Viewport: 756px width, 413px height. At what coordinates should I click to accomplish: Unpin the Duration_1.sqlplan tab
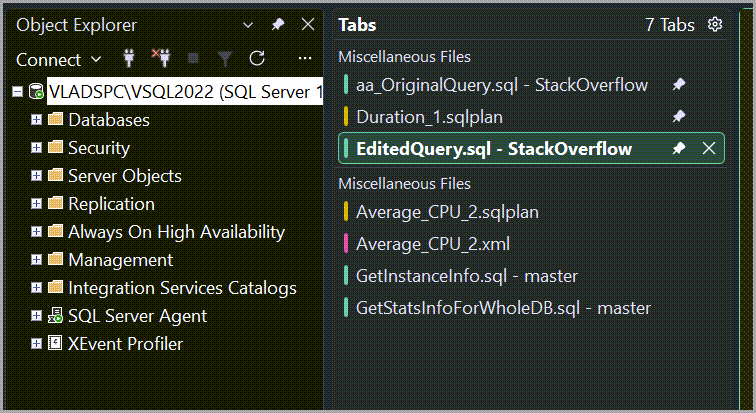[x=680, y=117]
